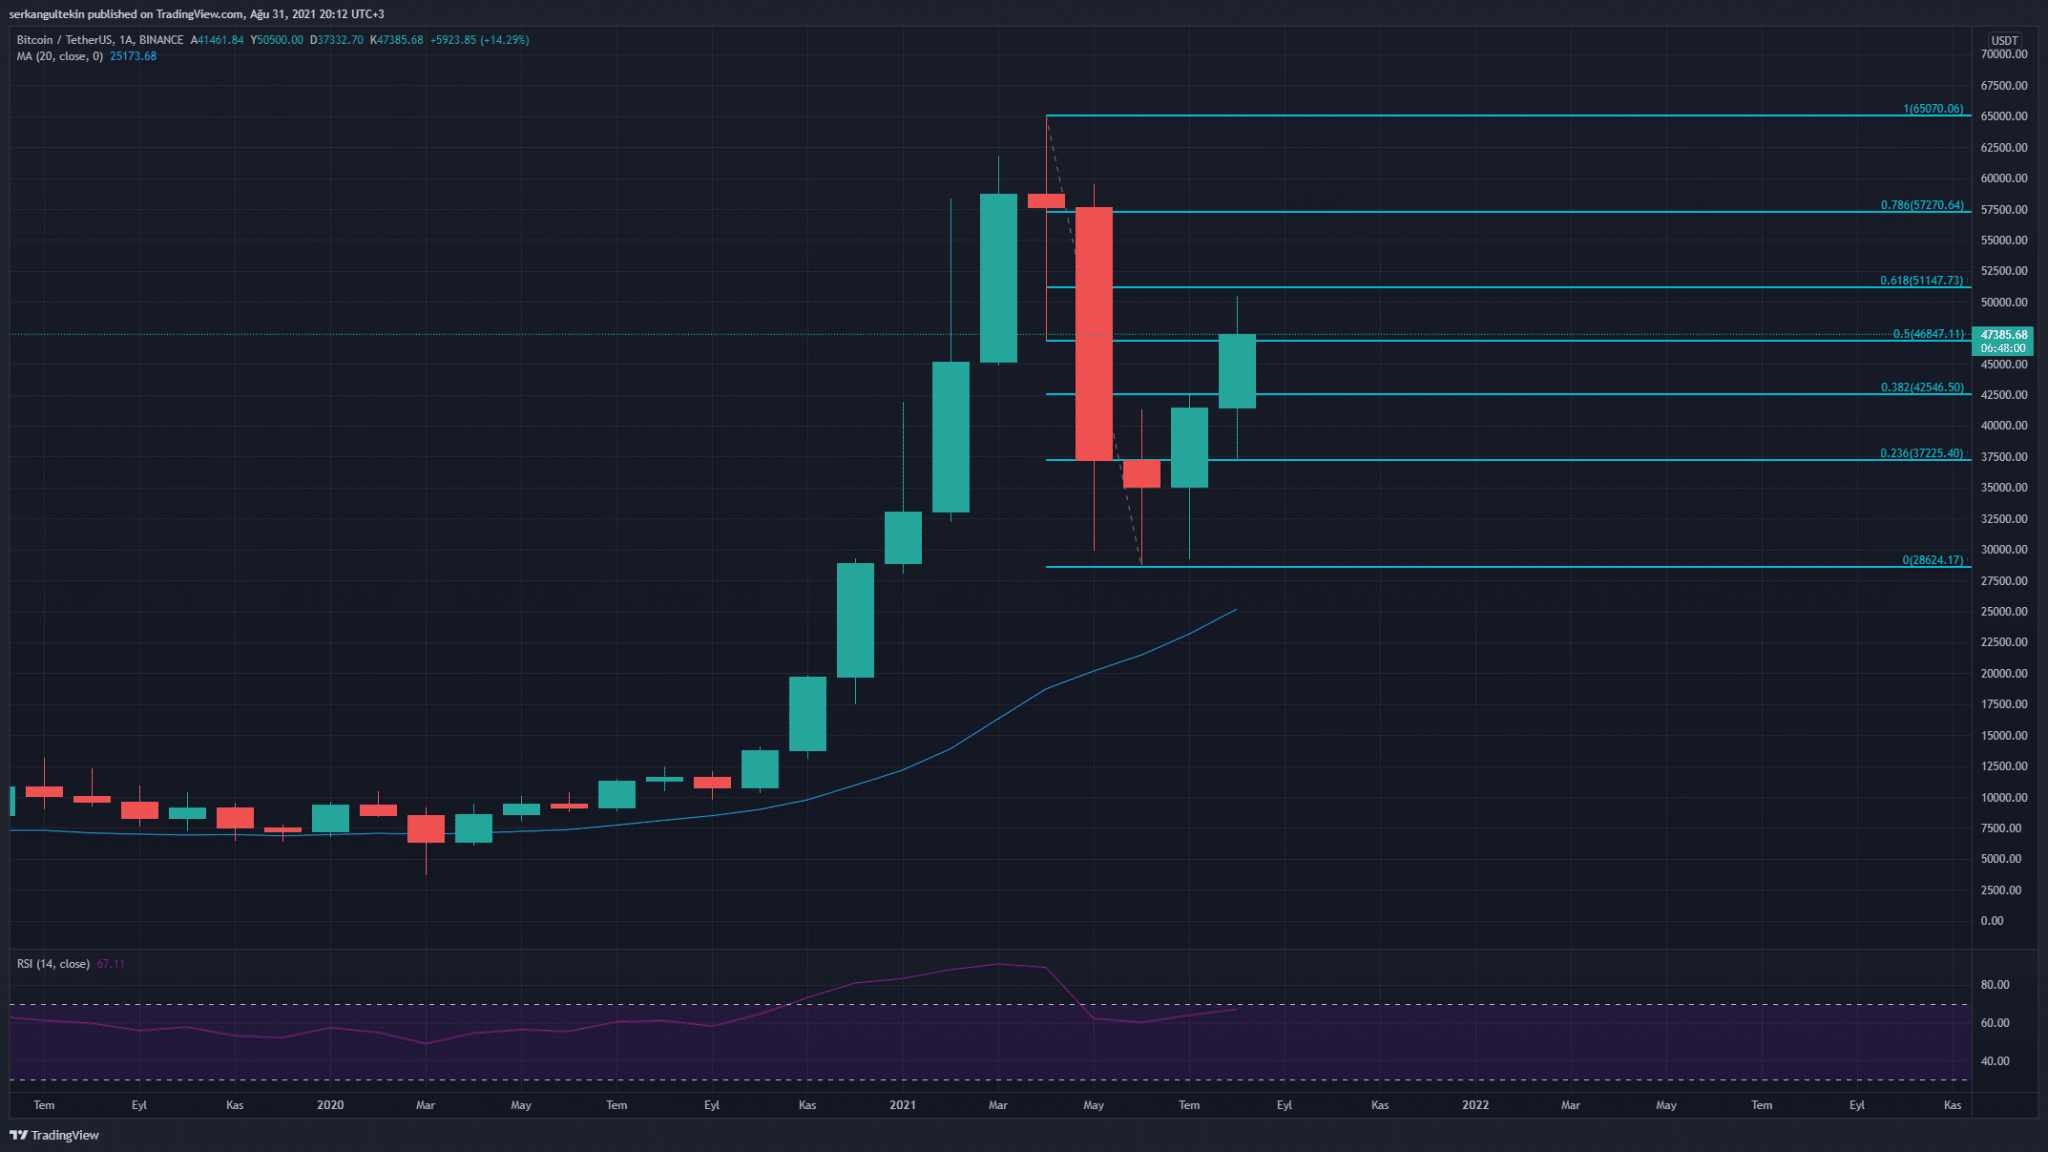Screen dimensions: 2048x1152
Task: Click the USDT currency label on price axis
Action: pos(2004,41)
